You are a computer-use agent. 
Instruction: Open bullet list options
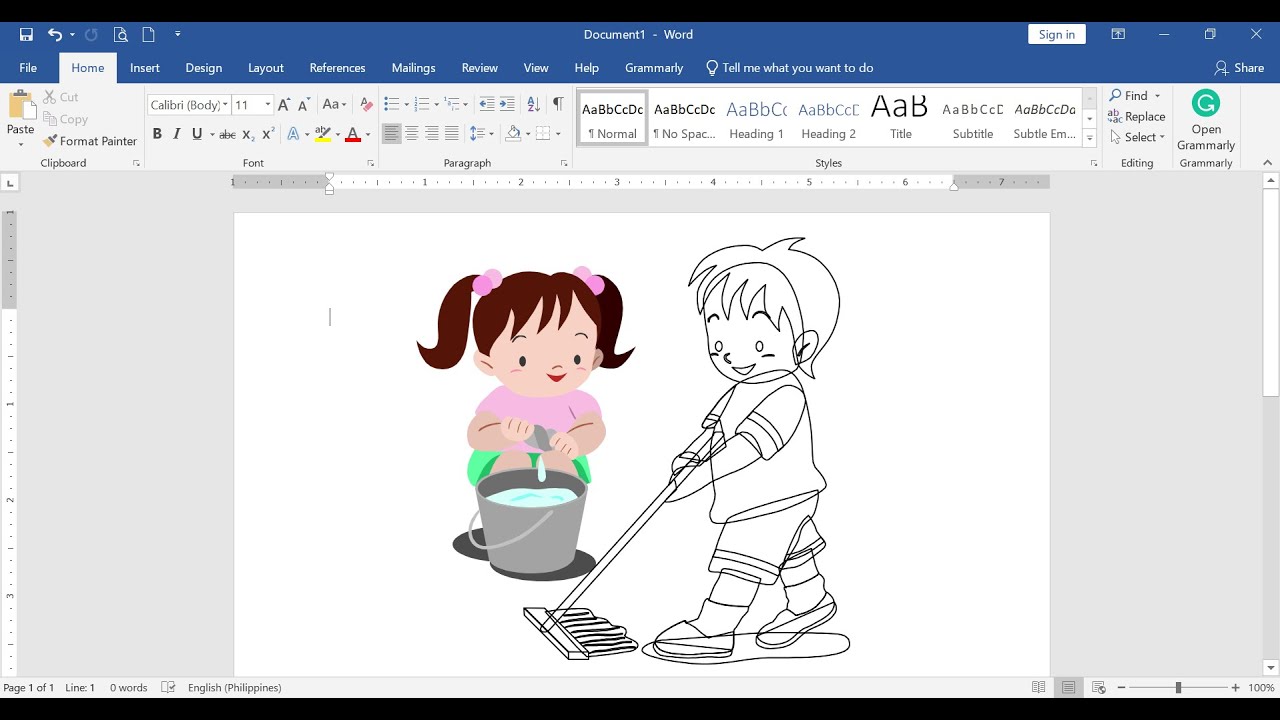[x=407, y=105]
